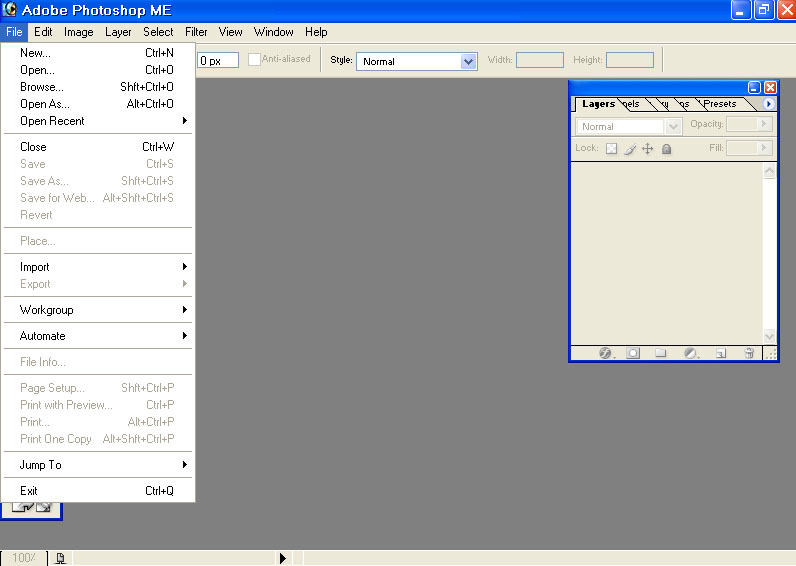Open the Window menu

point(274,32)
